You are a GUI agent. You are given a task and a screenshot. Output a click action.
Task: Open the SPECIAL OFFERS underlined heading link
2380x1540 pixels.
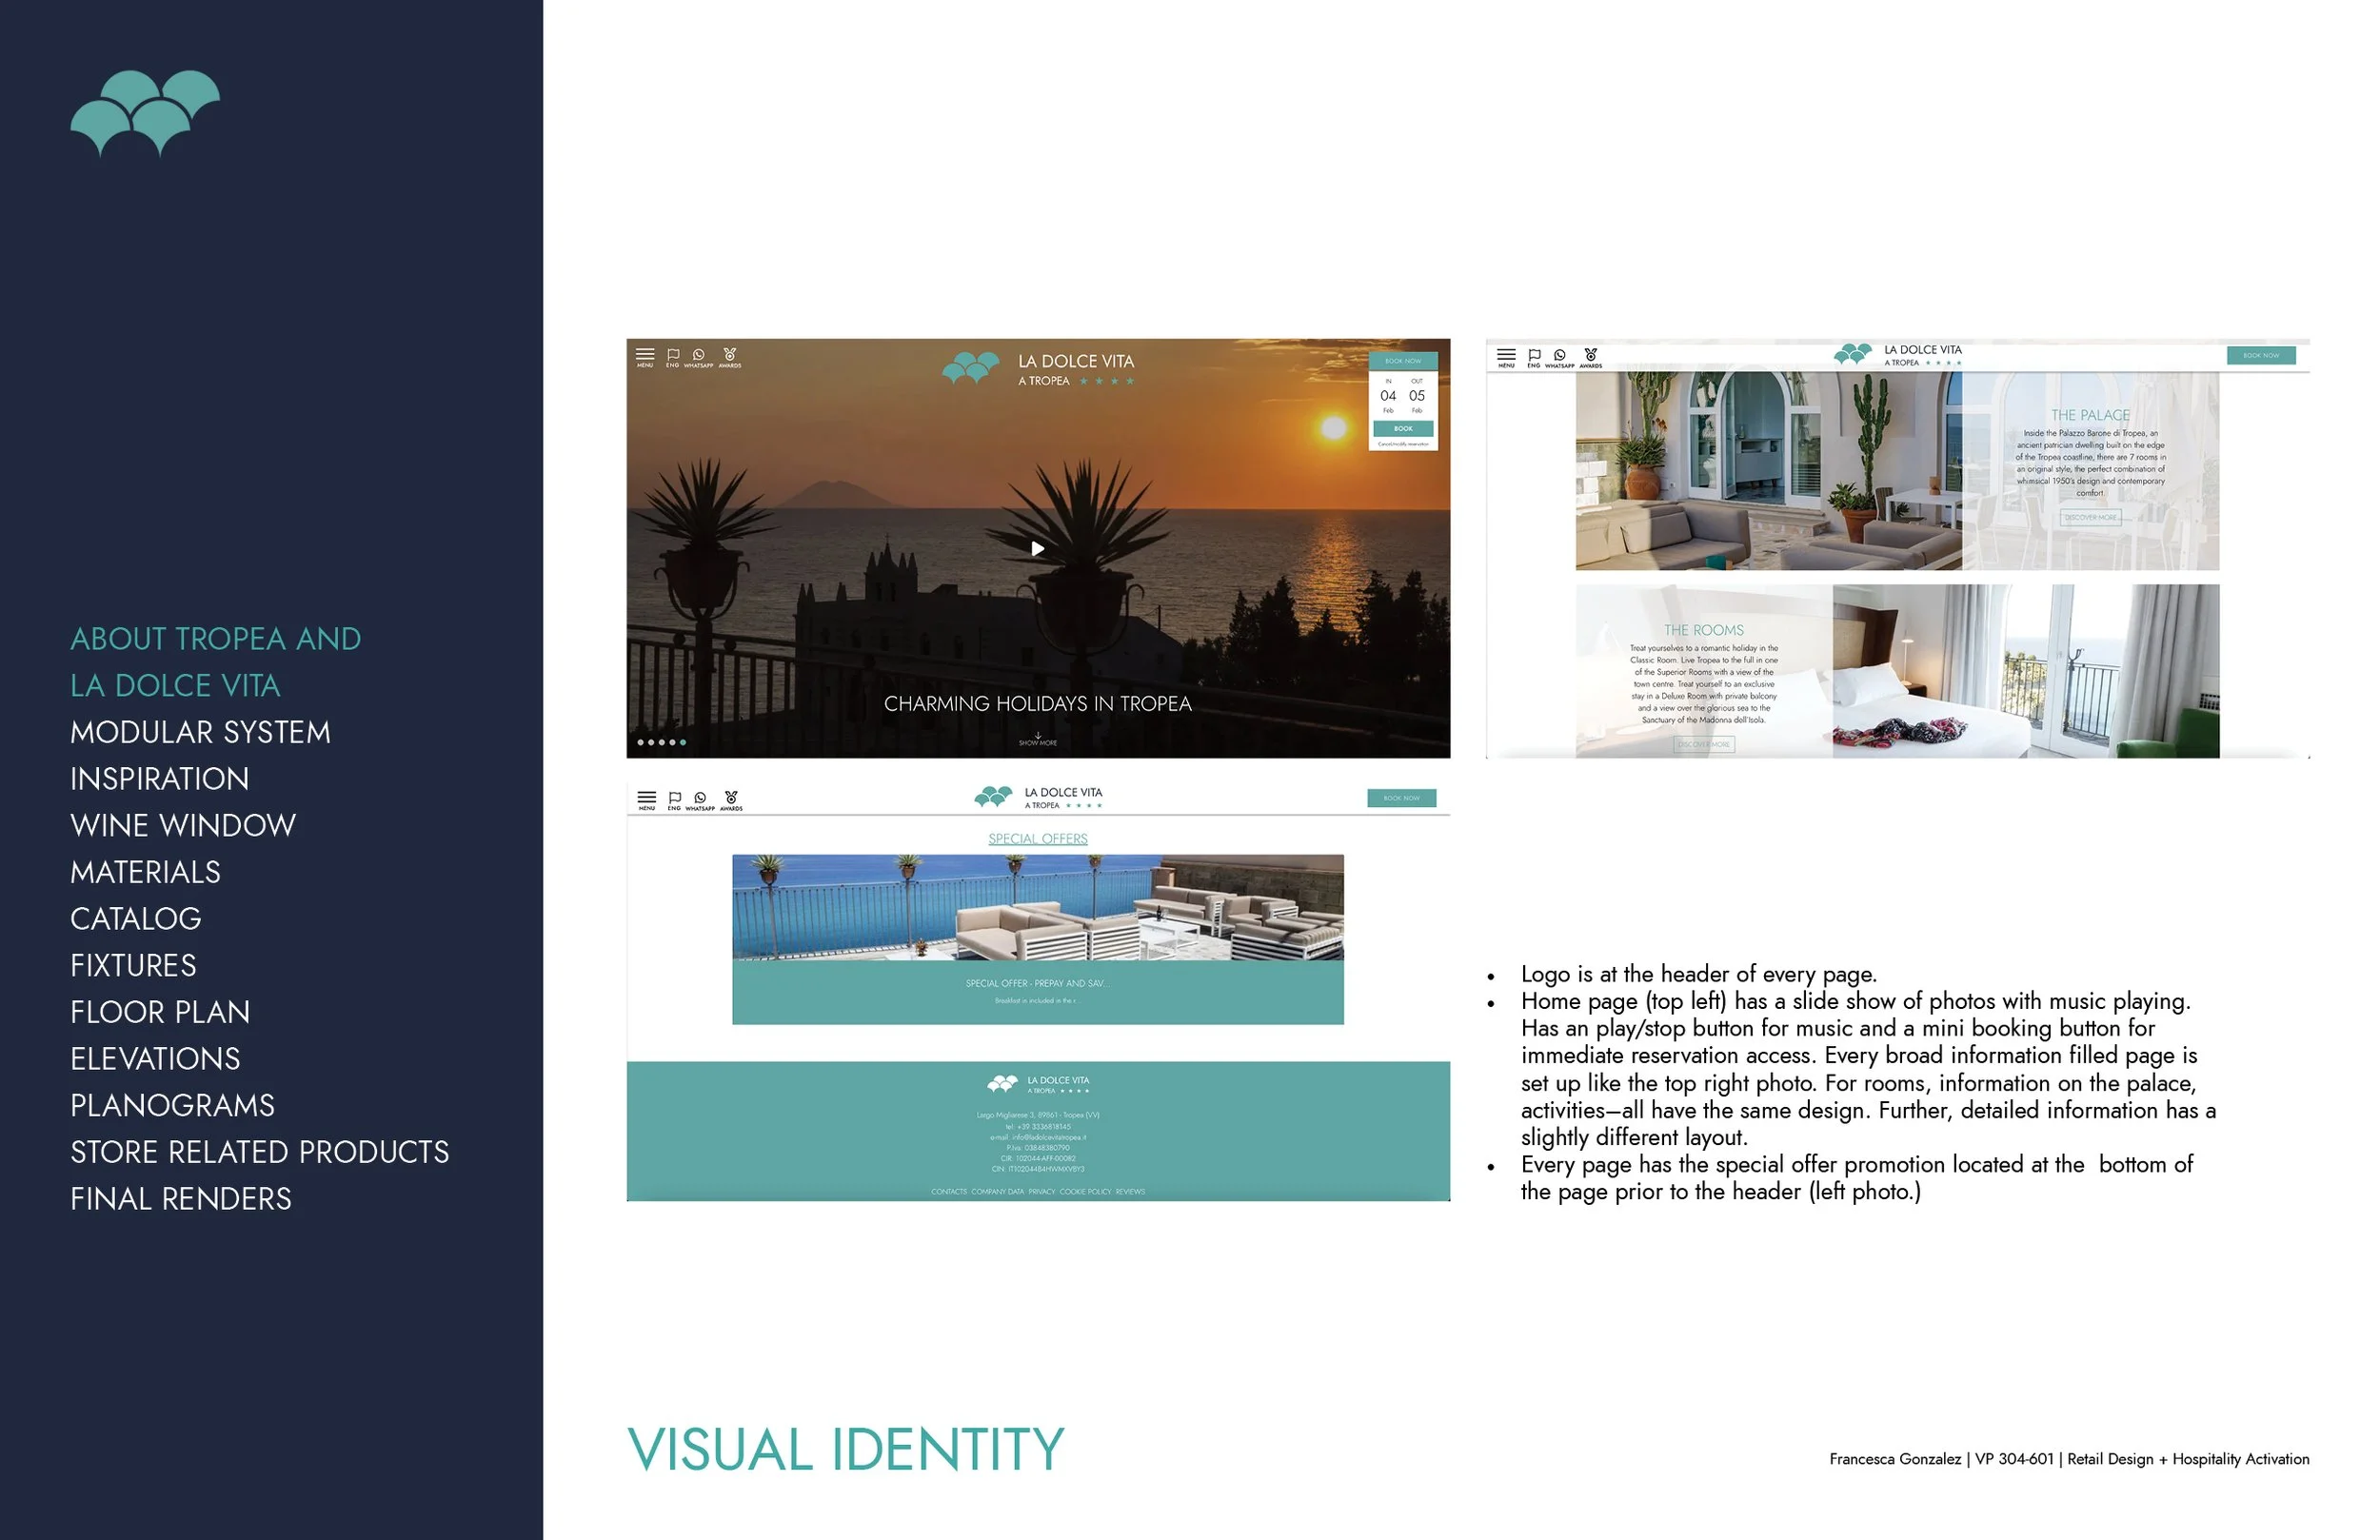point(1038,839)
